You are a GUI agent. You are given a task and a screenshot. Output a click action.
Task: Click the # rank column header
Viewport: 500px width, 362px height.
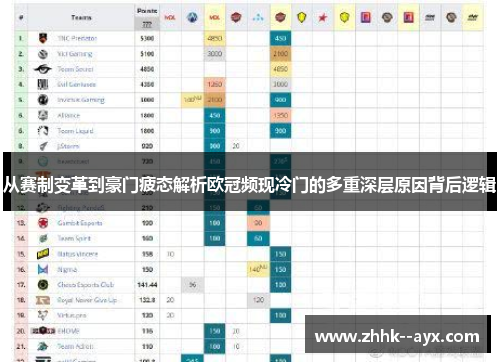[x=21, y=17]
